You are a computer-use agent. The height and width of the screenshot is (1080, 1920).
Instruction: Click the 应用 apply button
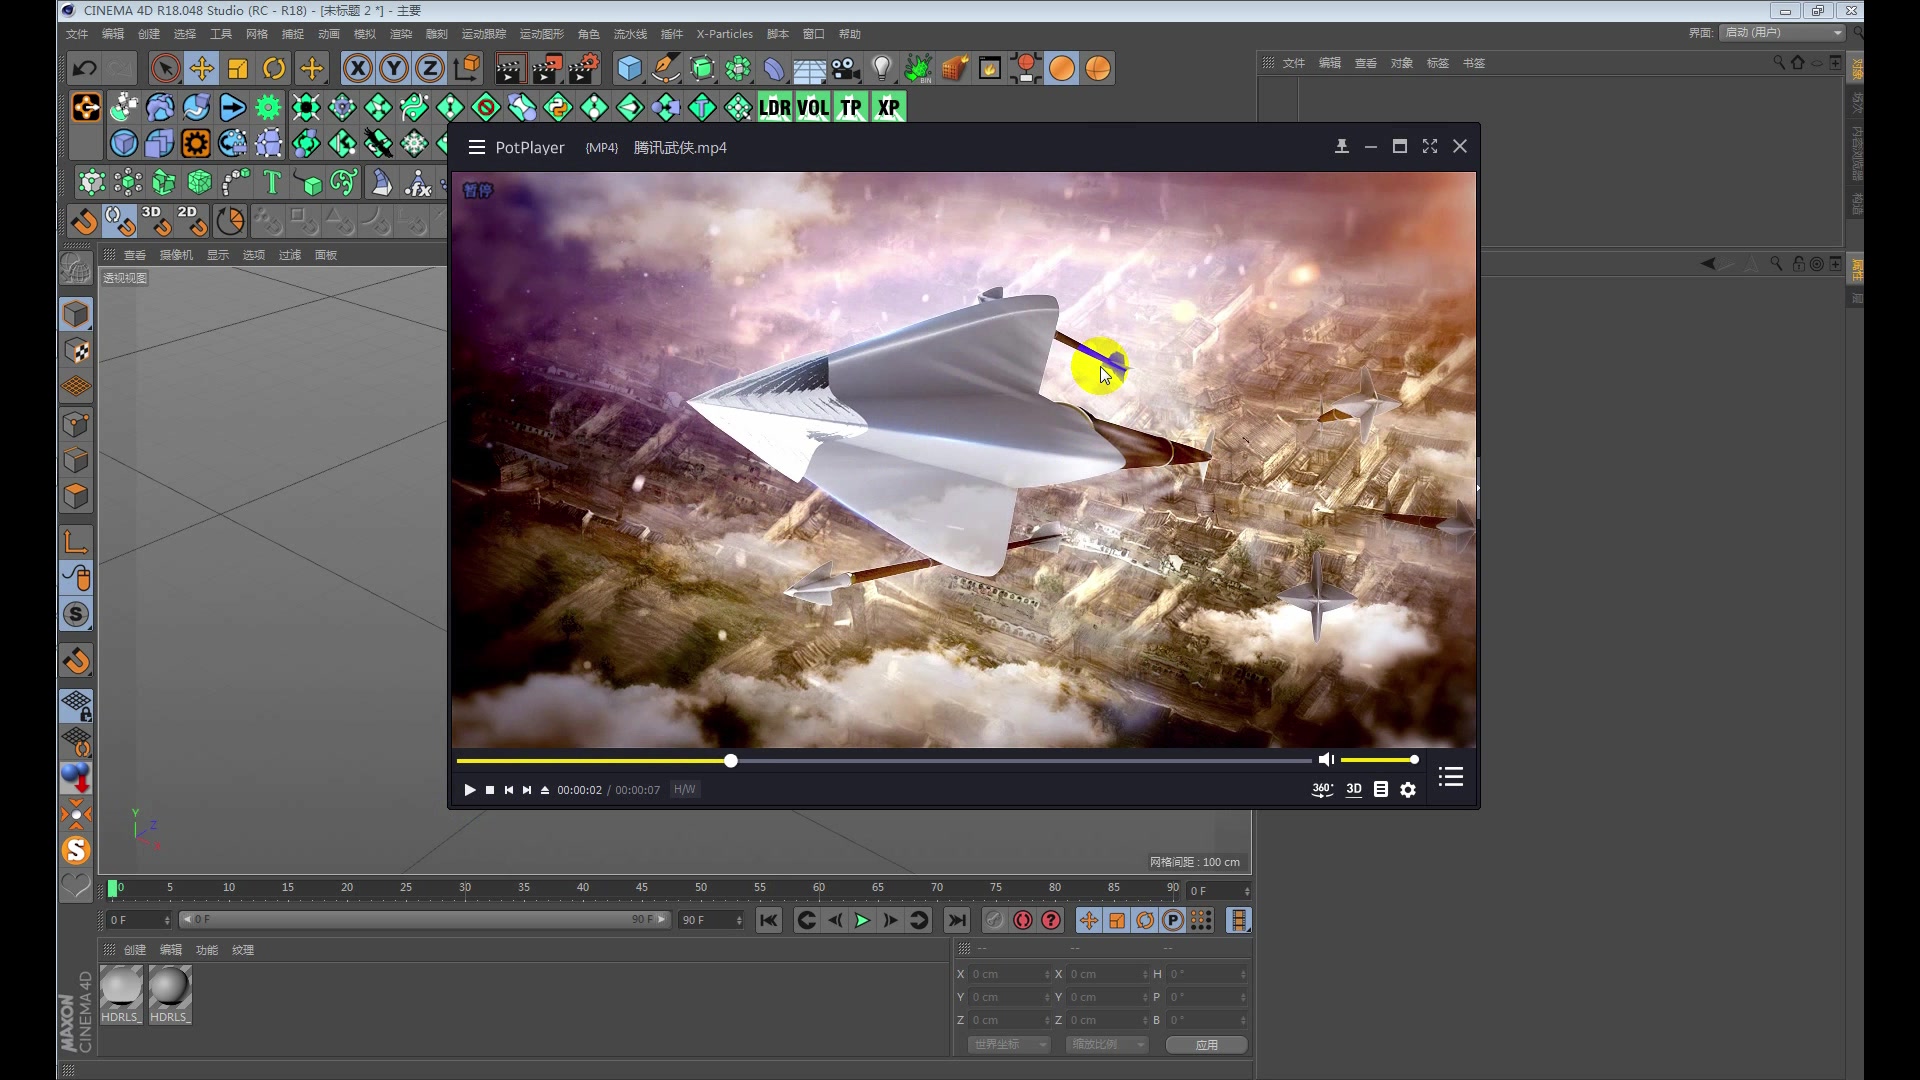(1207, 1045)
